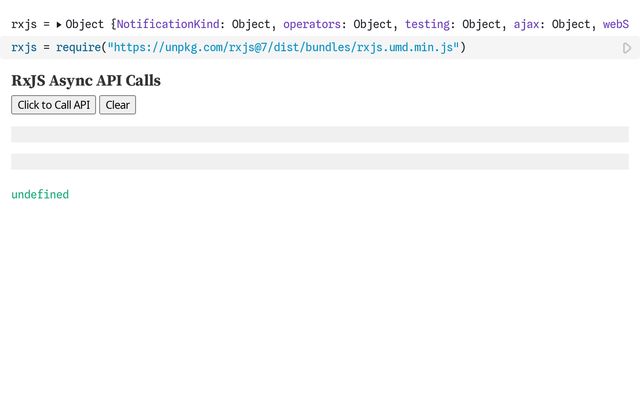640x400 pixels.
Task: Select the unpkg URL string in the code
Action: point(283,48)
